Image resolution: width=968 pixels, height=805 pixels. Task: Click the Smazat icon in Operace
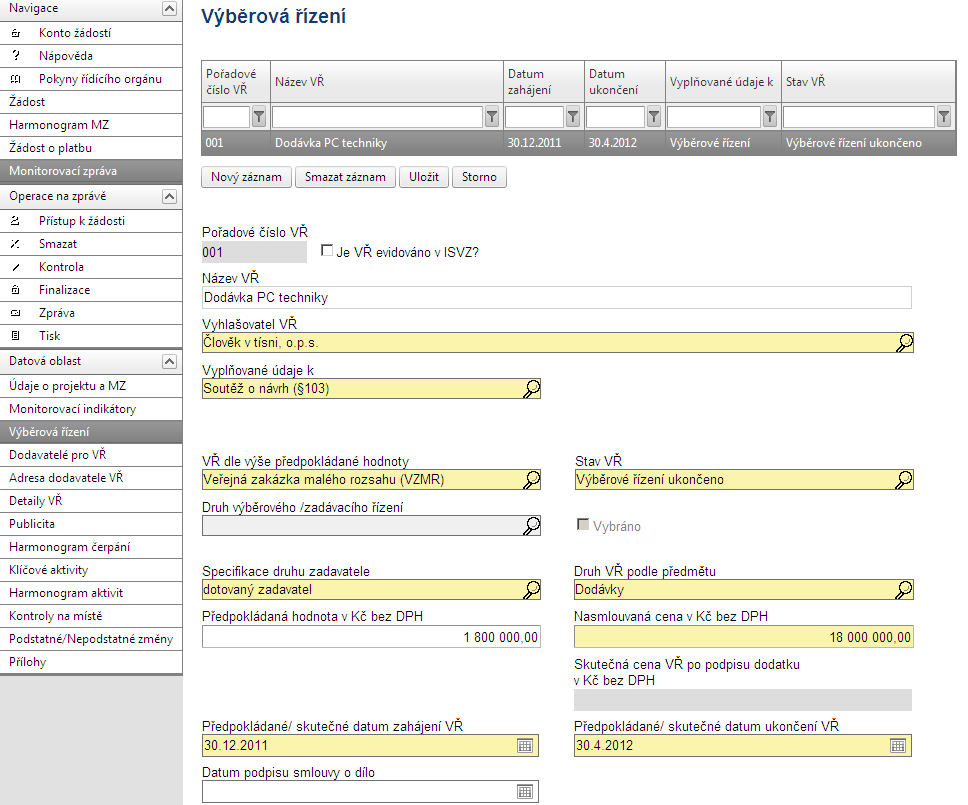tap(16, 244)
